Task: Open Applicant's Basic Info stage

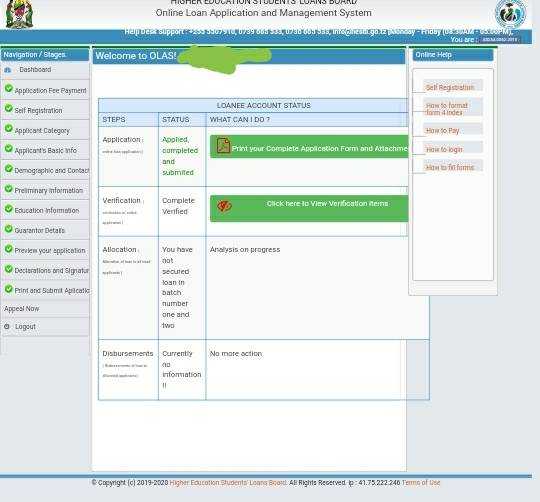Action: pos(45,150)
